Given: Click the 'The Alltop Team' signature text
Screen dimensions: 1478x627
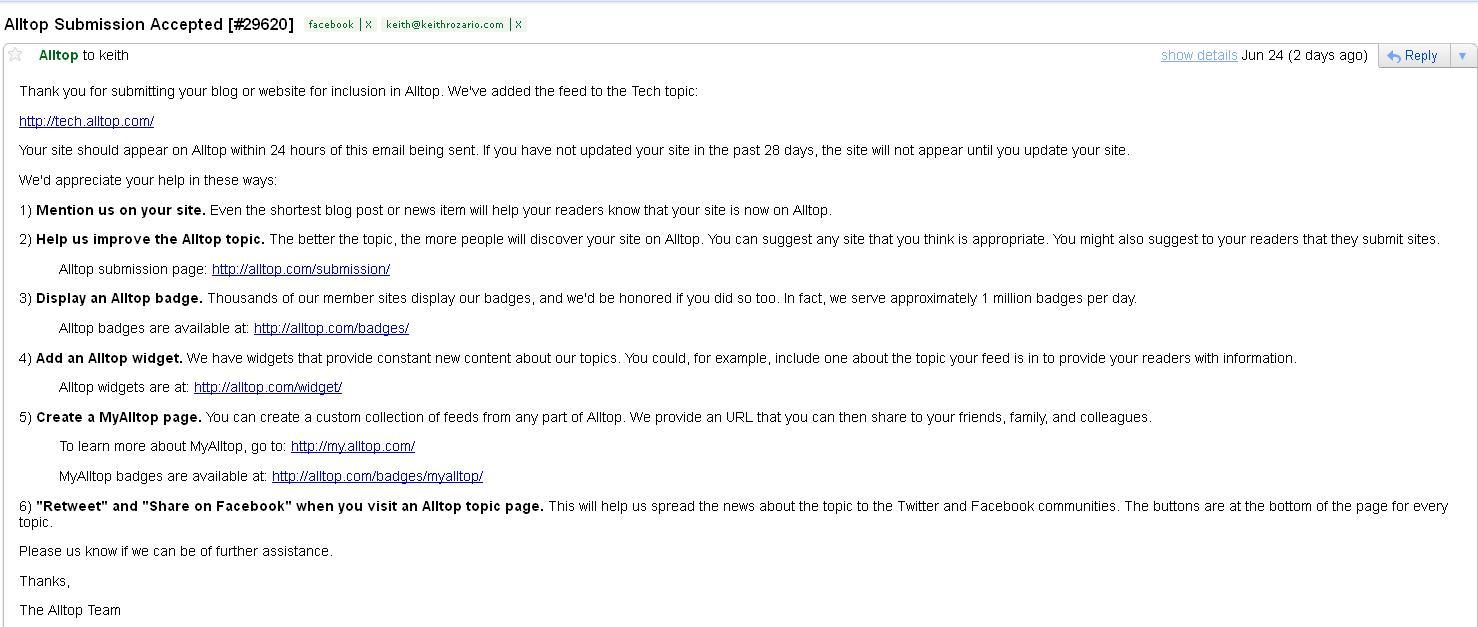Looking at the screenshot, I should pos(70,610).
